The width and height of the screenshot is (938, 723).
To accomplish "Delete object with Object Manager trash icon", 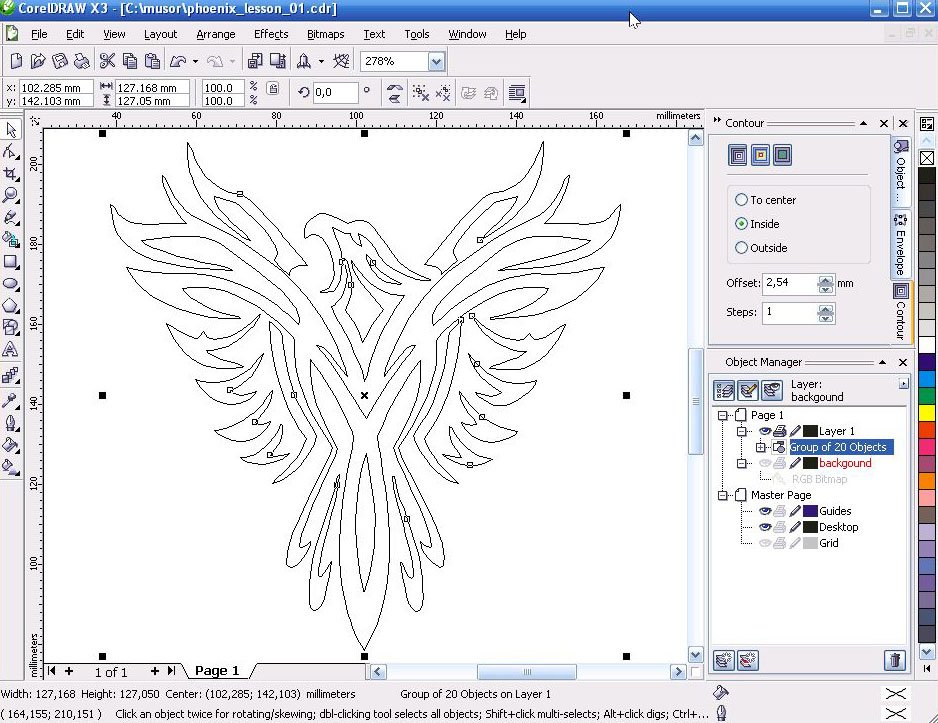I will (x=894, y=660).
